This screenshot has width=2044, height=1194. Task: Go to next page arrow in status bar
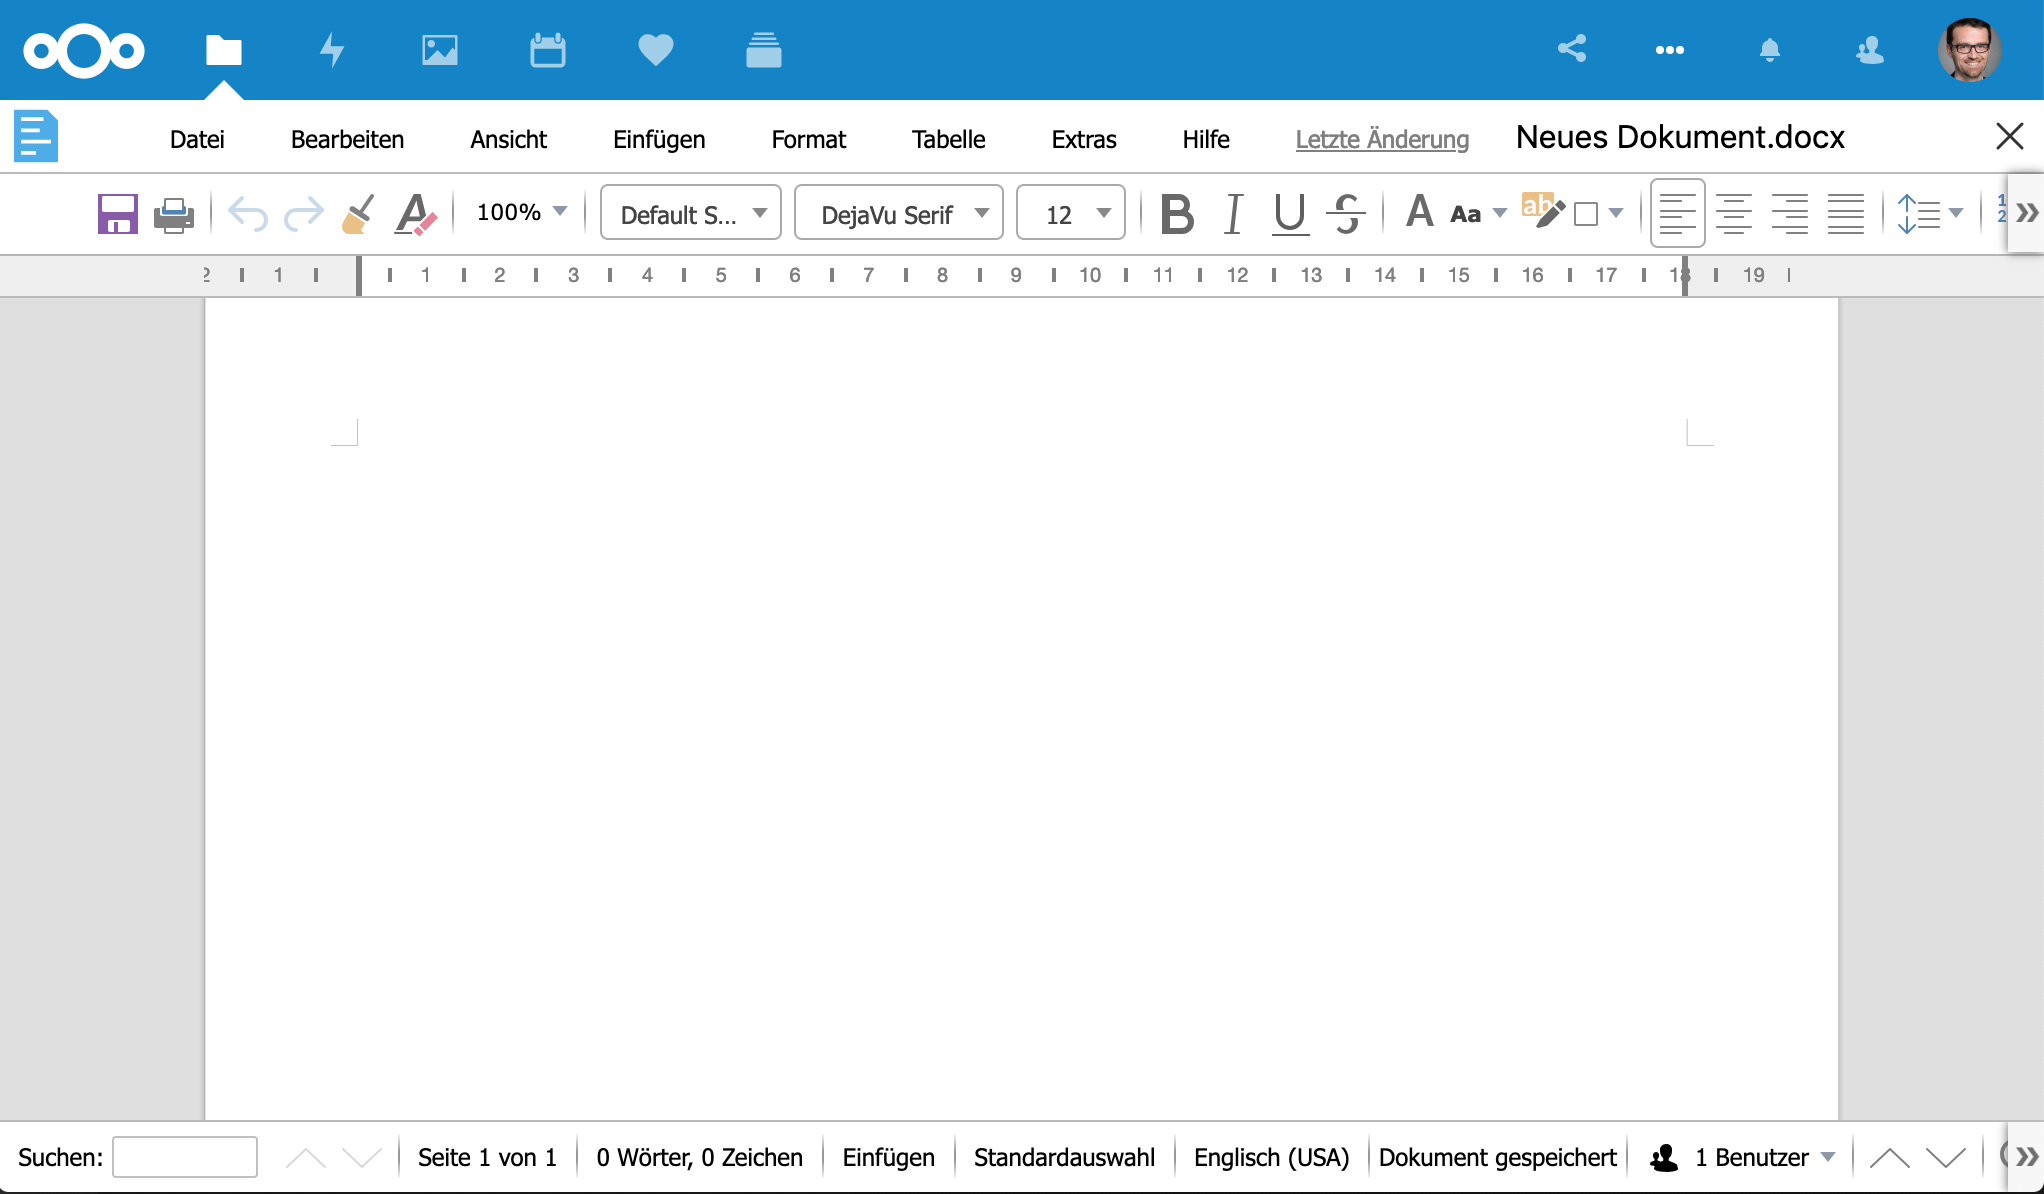[x=1946, y=1158]
